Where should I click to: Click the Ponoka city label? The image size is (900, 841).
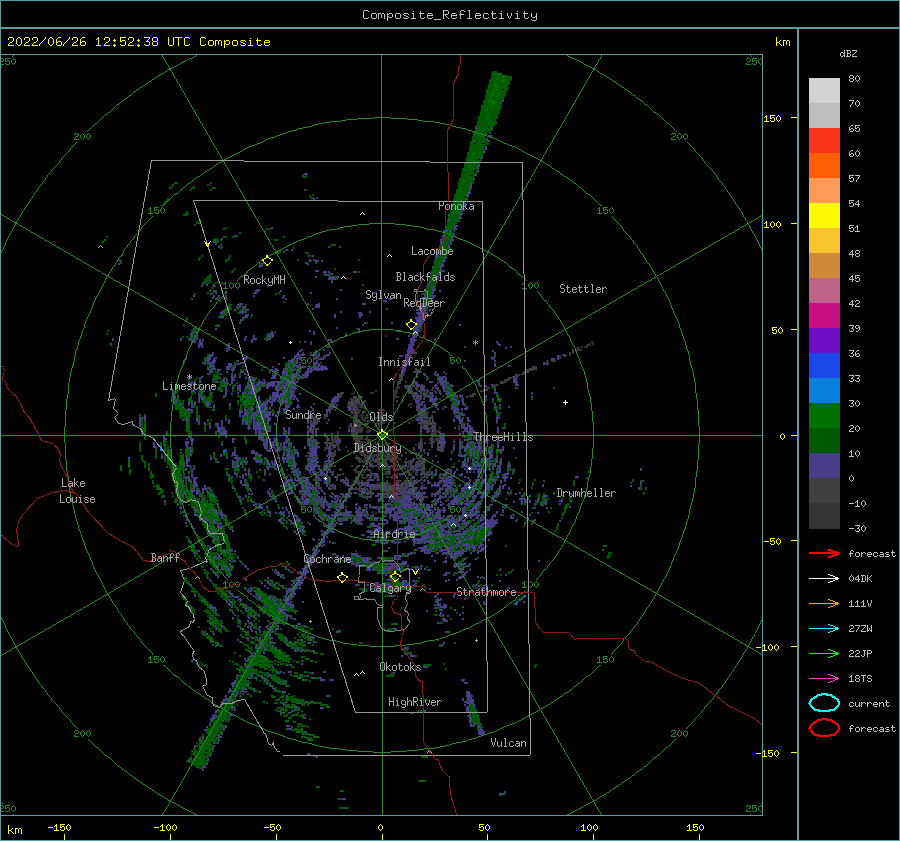click(456, 206)
